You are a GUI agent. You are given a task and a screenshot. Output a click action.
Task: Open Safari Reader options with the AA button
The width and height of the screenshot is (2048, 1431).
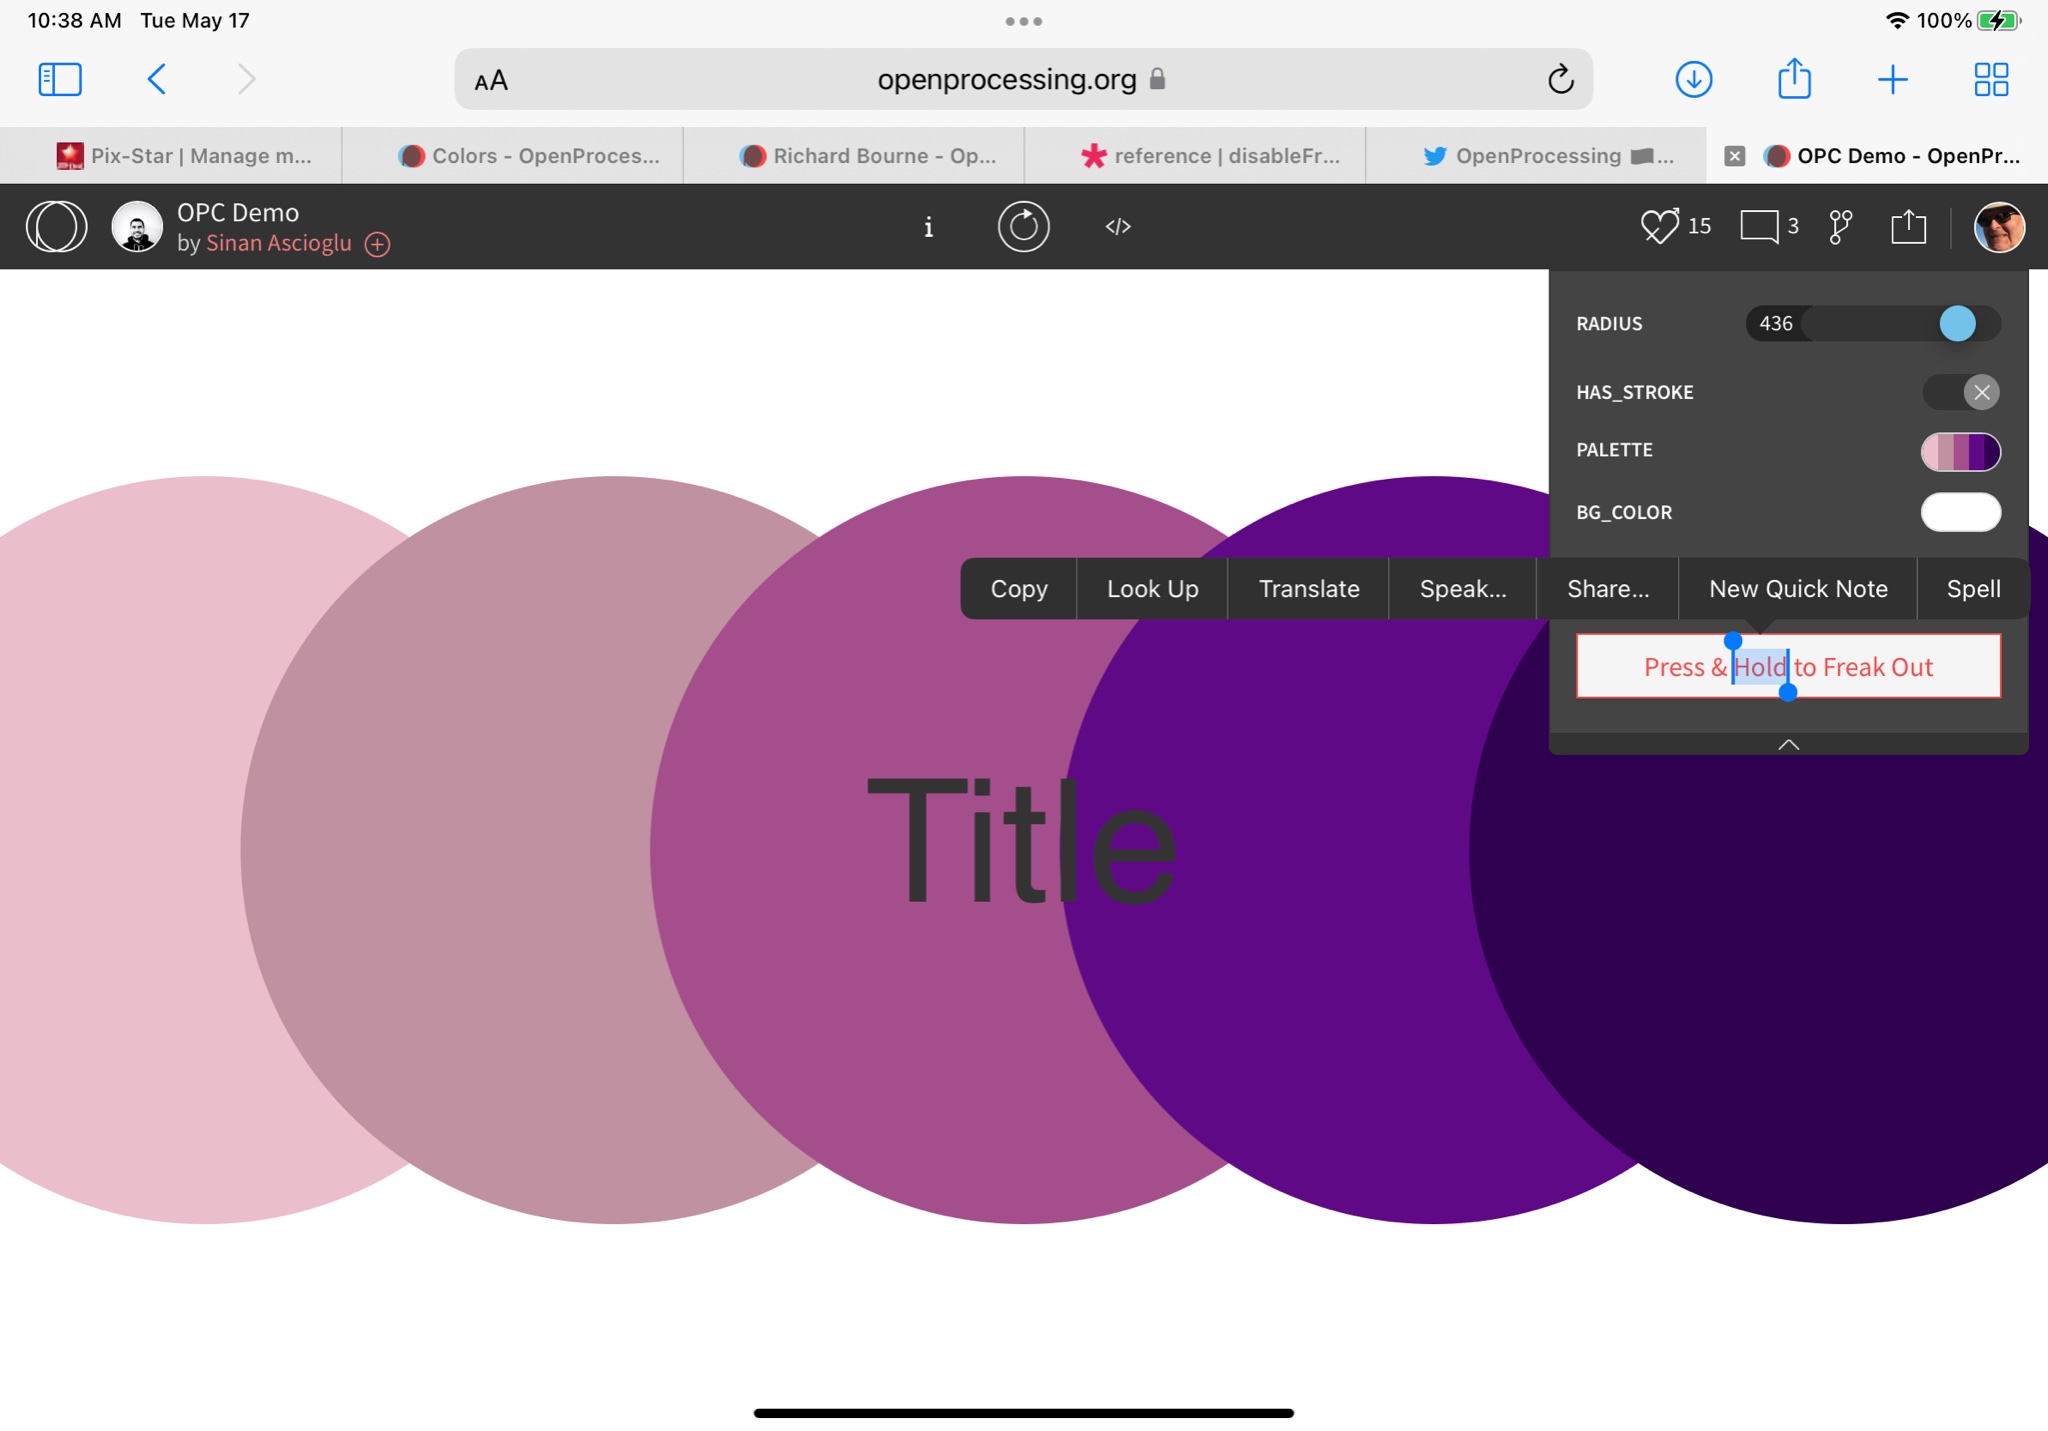pos(490,79)
